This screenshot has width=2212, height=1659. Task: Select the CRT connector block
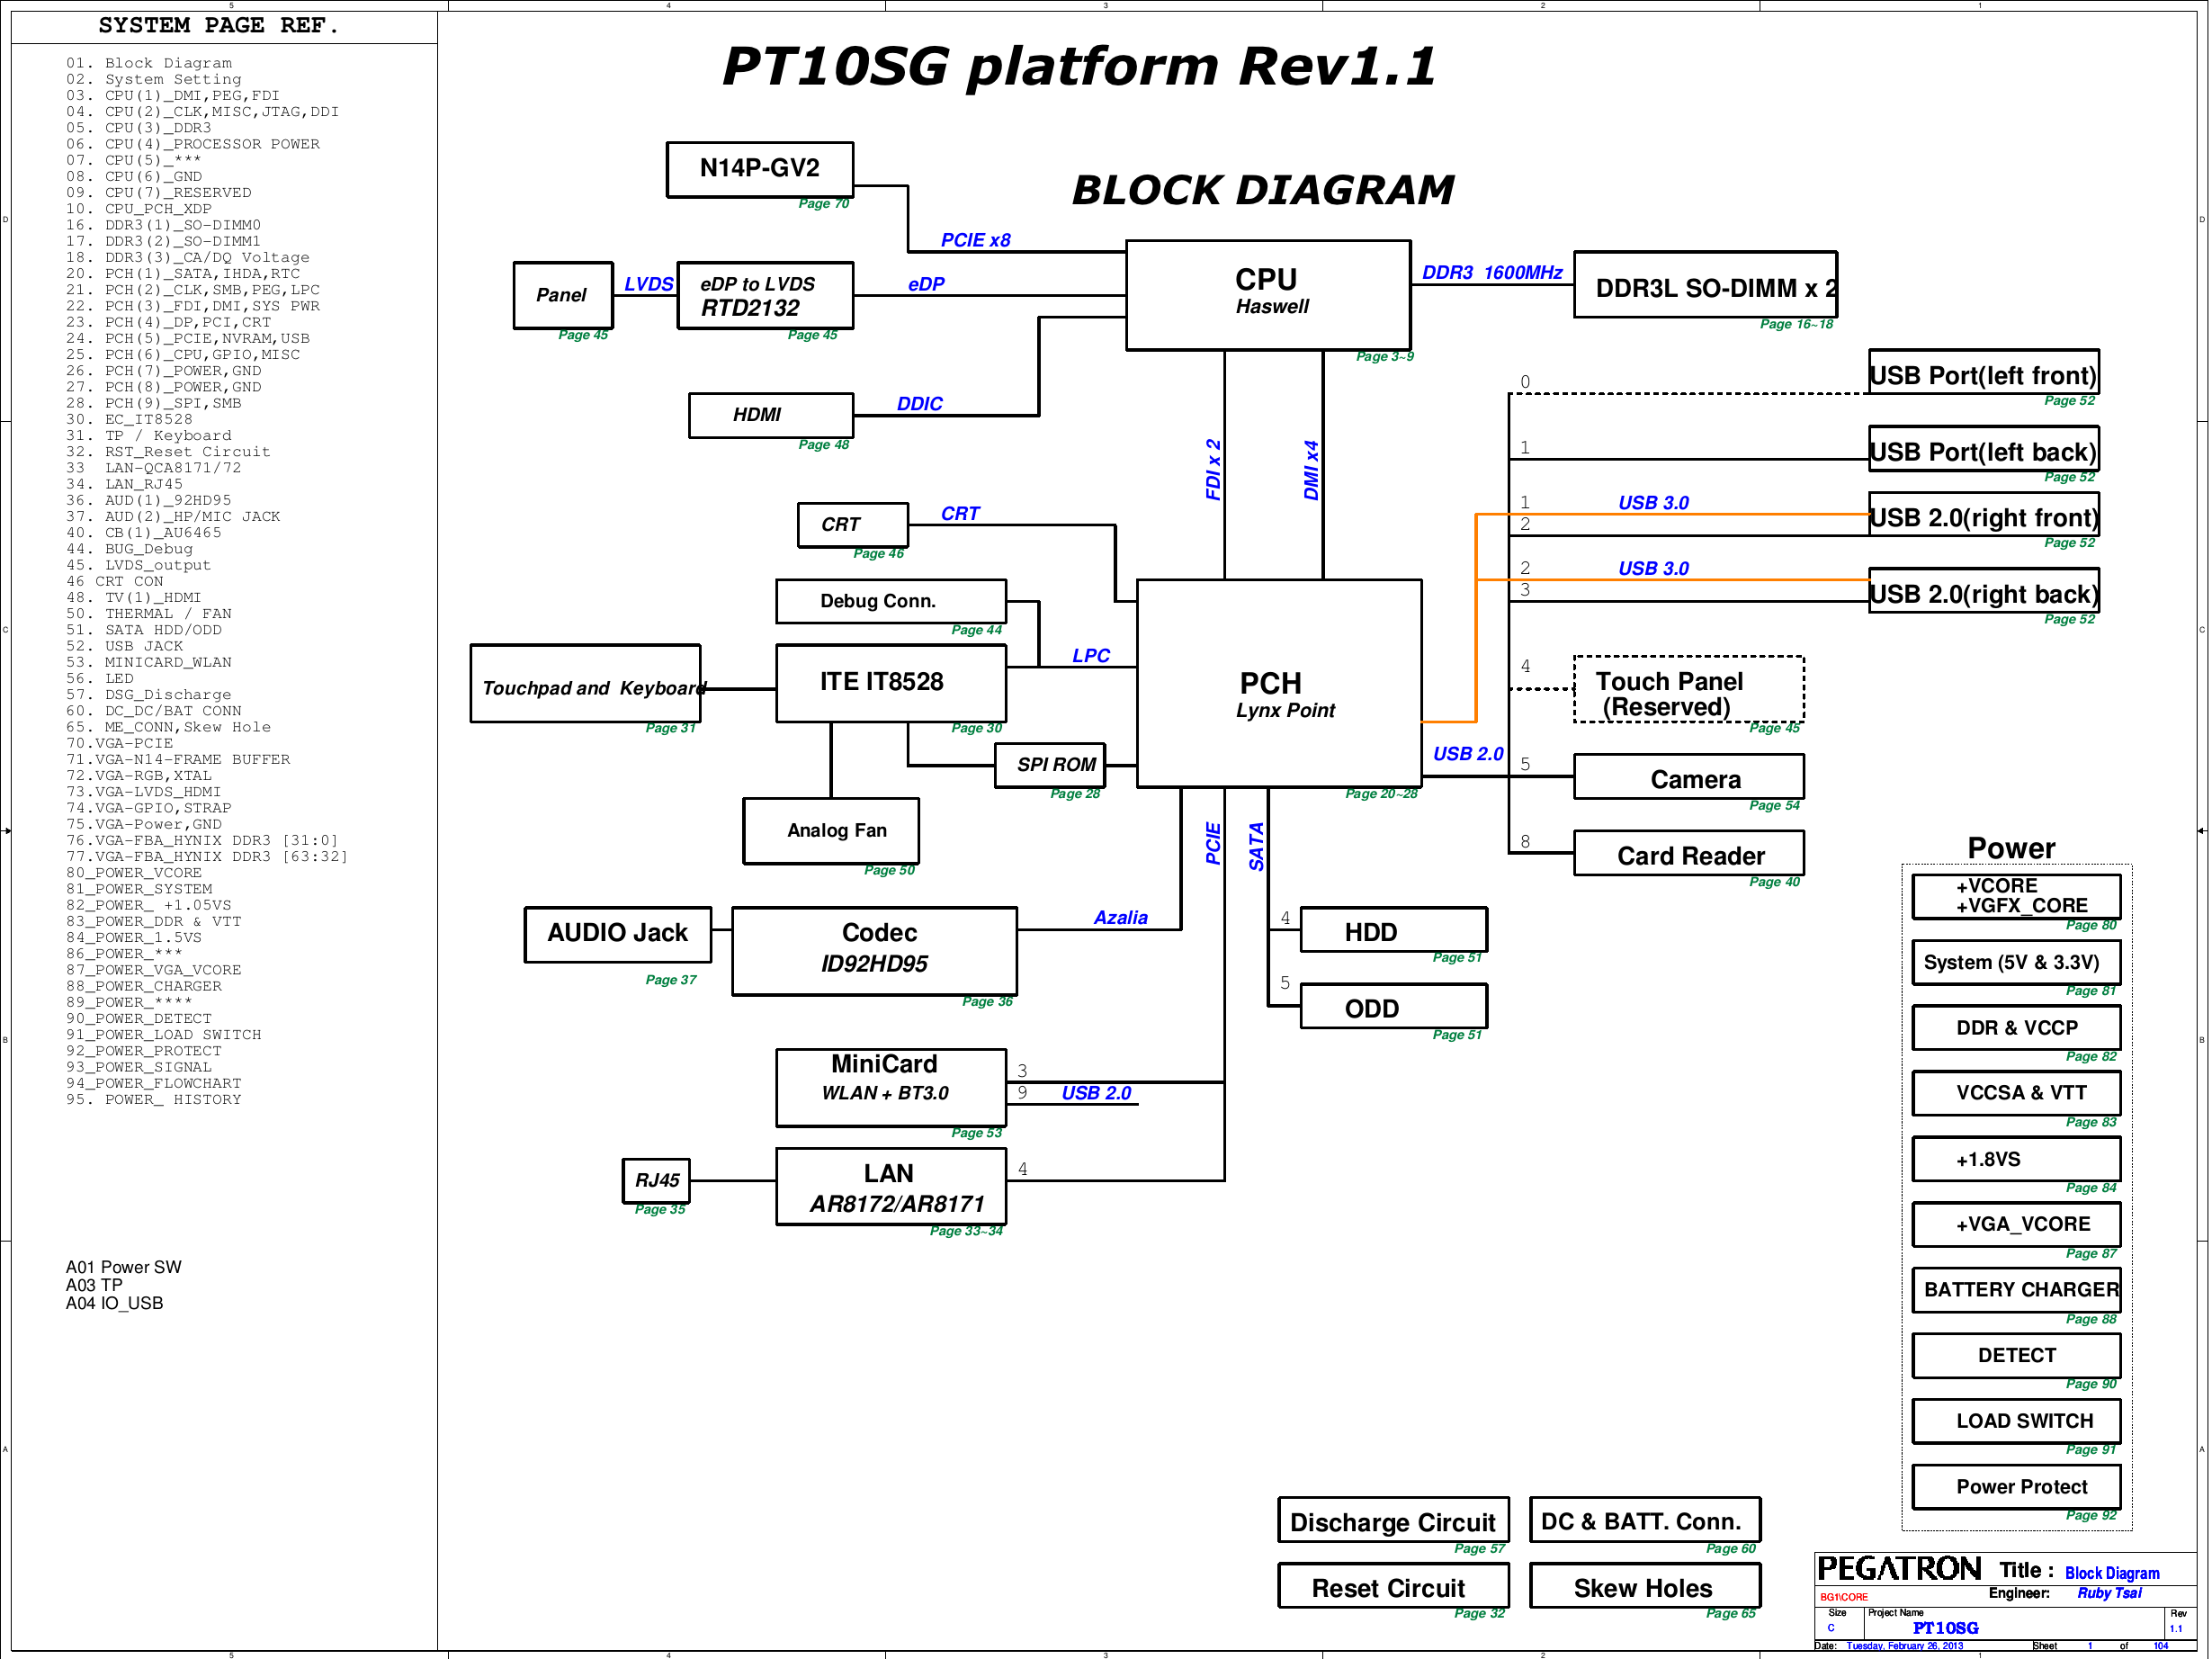853,525
